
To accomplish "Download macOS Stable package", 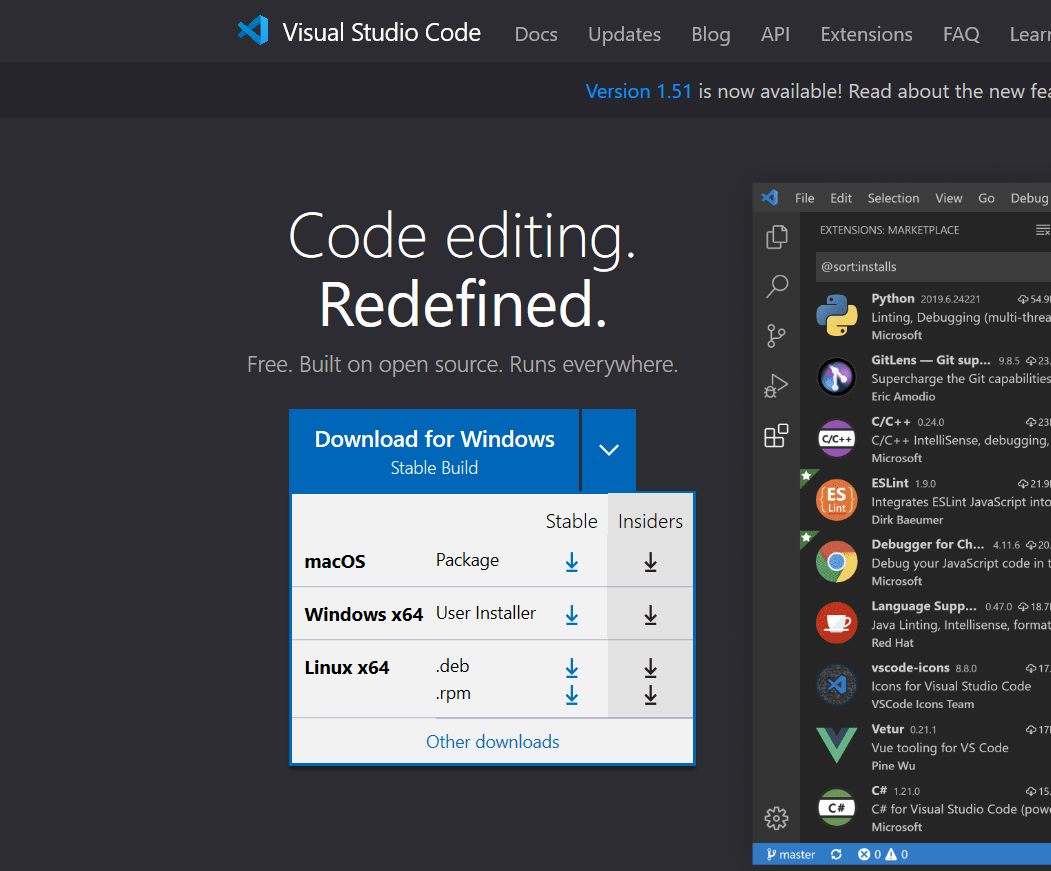I will click(x=572, y=562).
